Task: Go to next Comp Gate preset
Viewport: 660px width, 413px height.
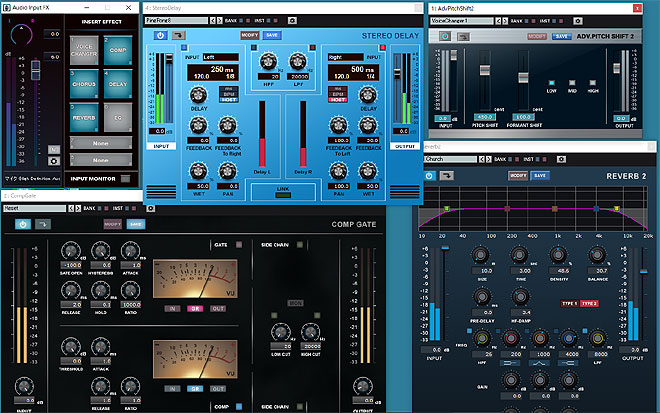Action: [x=78, y=208]
